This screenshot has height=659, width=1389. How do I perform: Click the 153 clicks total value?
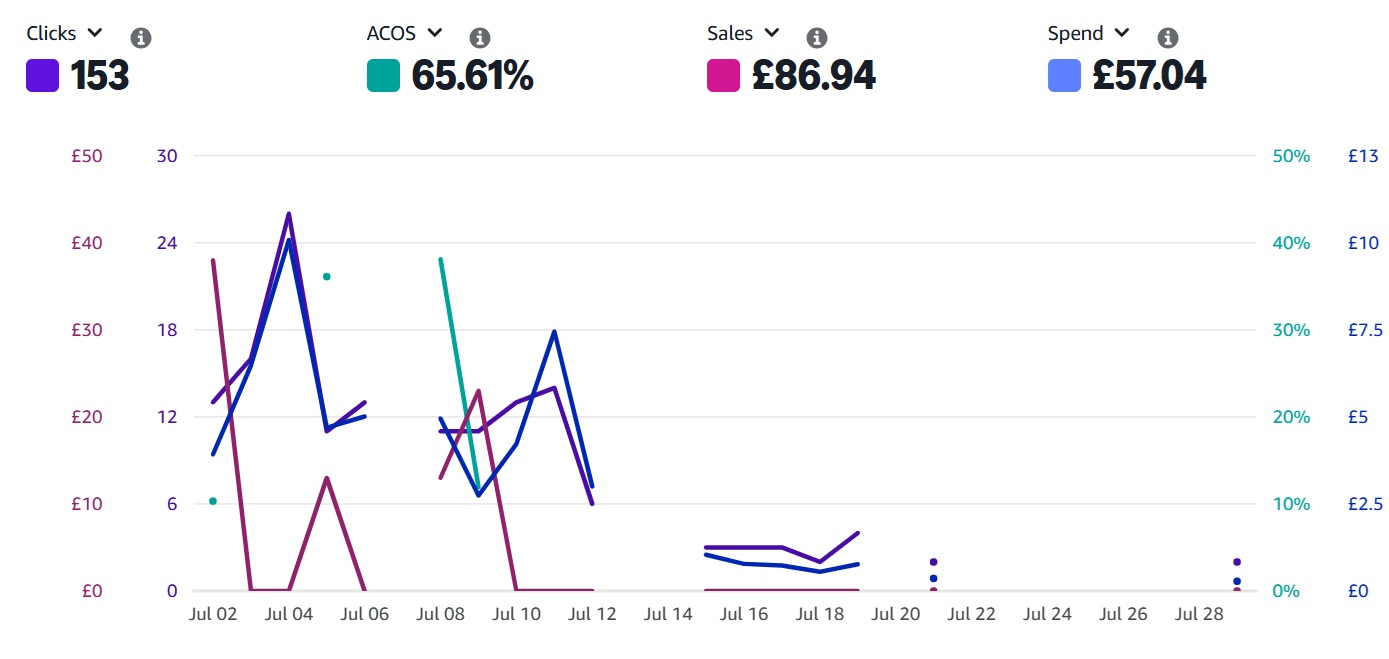100,76
